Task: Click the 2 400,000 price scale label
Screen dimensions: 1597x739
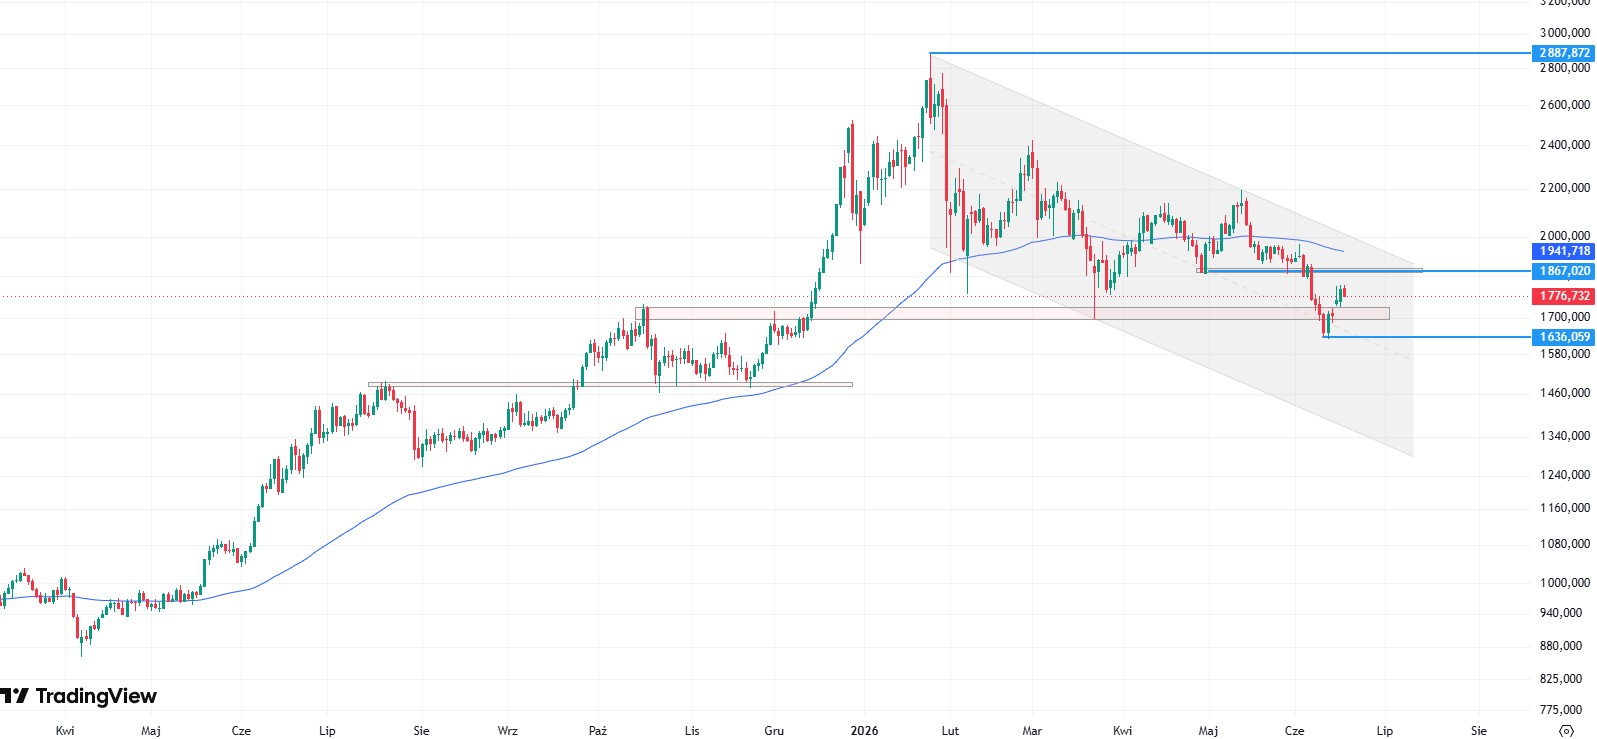Action: point(1564,145)
